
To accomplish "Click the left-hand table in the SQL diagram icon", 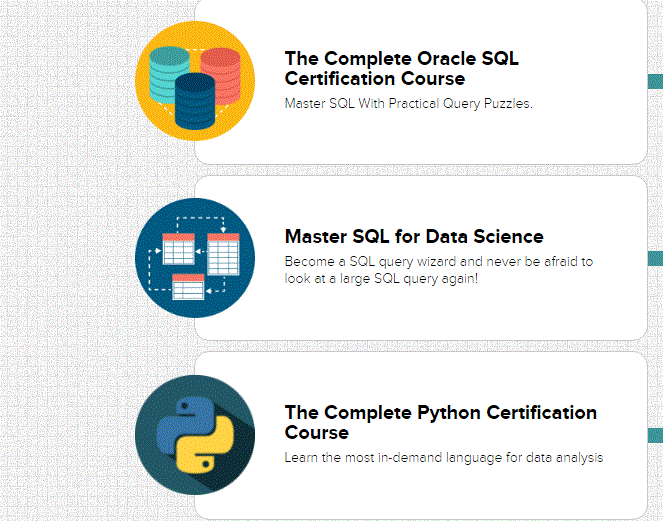I will [178, 249].
